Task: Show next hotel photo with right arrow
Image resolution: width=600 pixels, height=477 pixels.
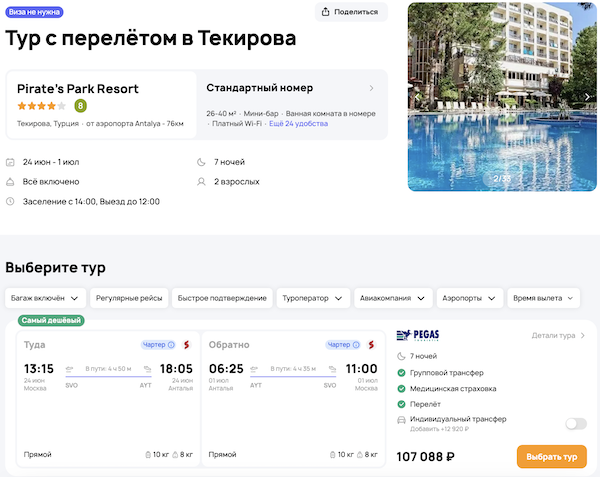Action: pos(588,97)
